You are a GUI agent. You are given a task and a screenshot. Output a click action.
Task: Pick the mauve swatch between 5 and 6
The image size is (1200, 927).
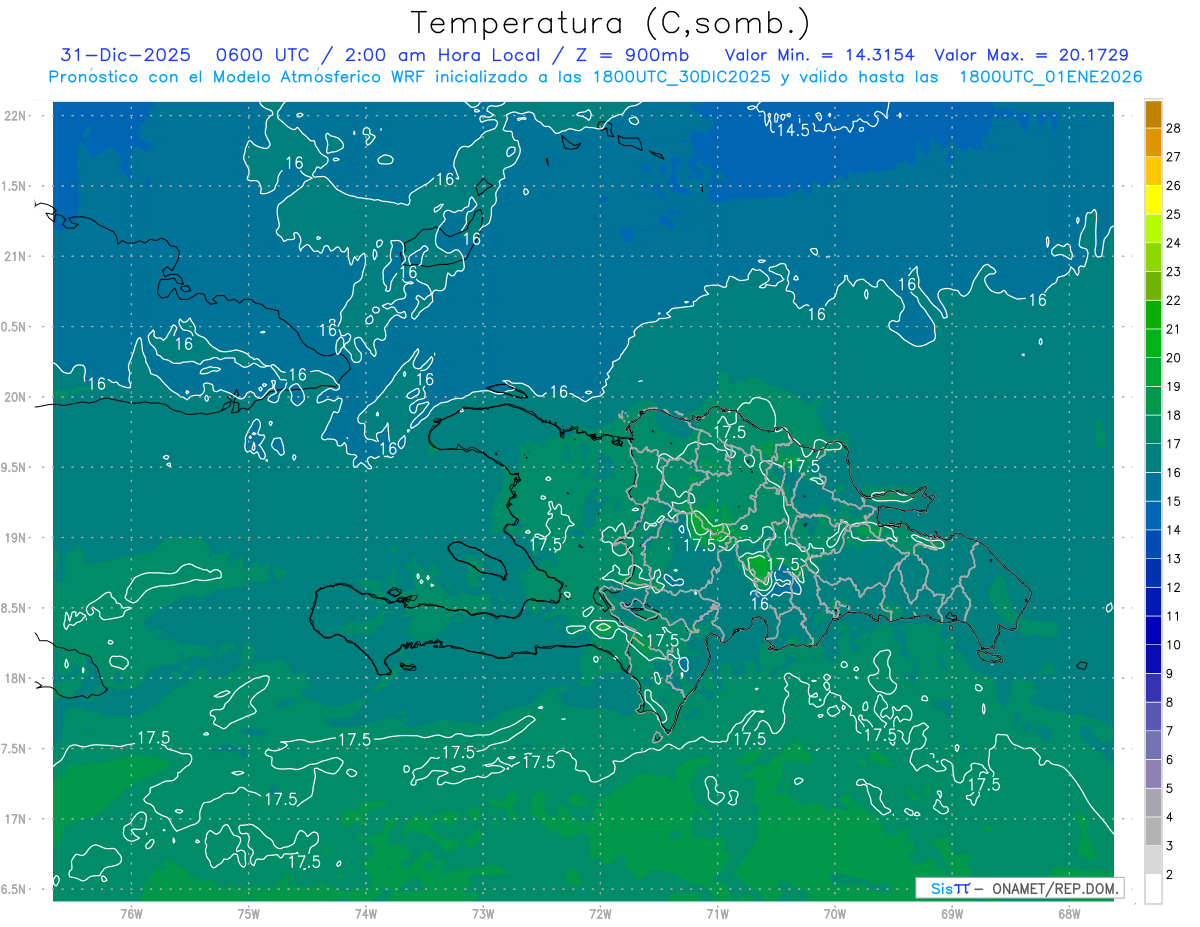[x=1153, y=774]
